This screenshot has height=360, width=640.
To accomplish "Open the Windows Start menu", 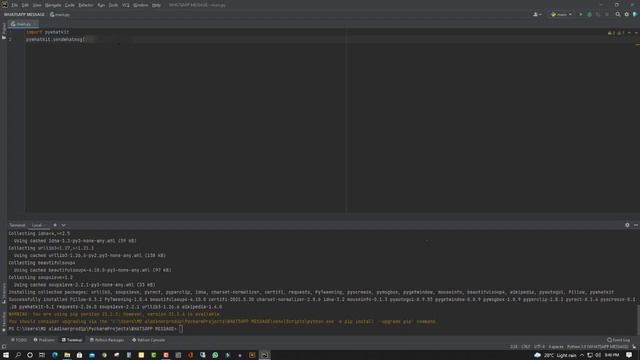I will (x=6, y=355).
